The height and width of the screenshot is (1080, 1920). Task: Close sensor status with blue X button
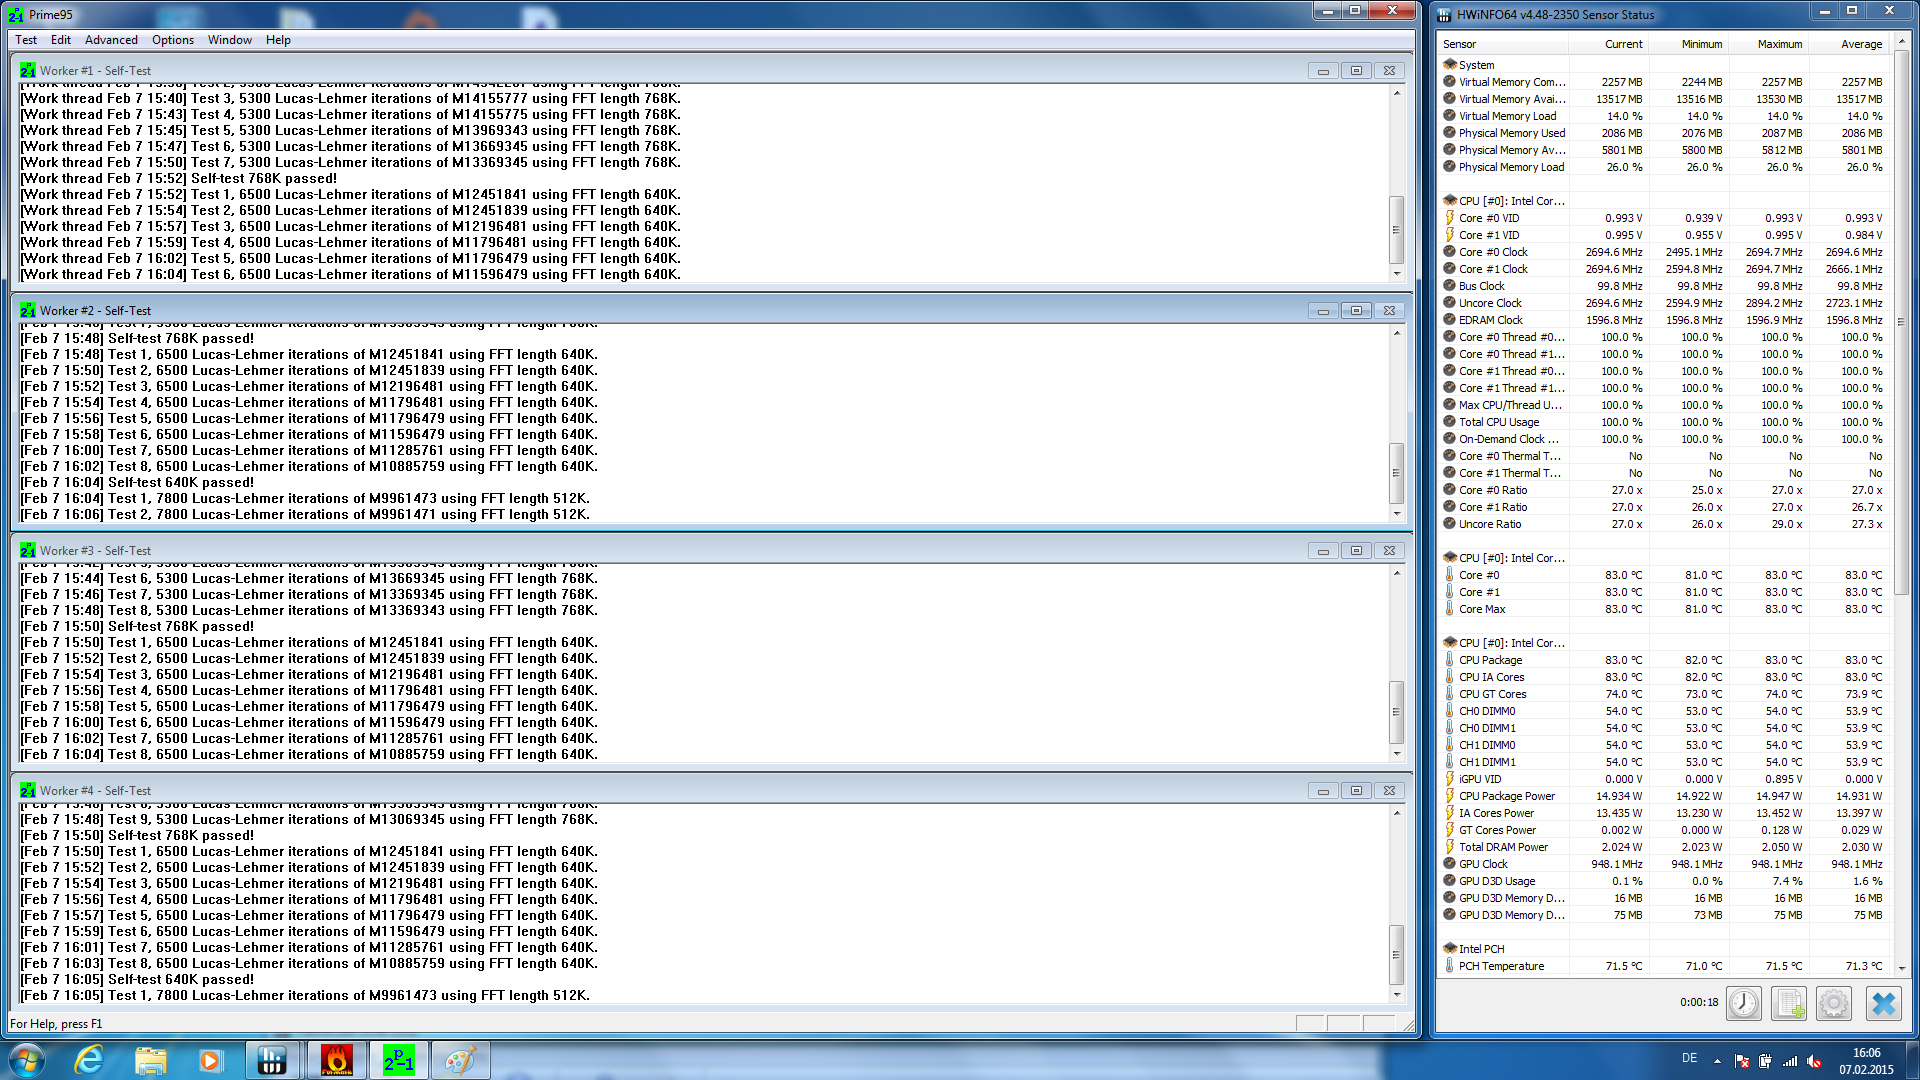(1883, 1003)
